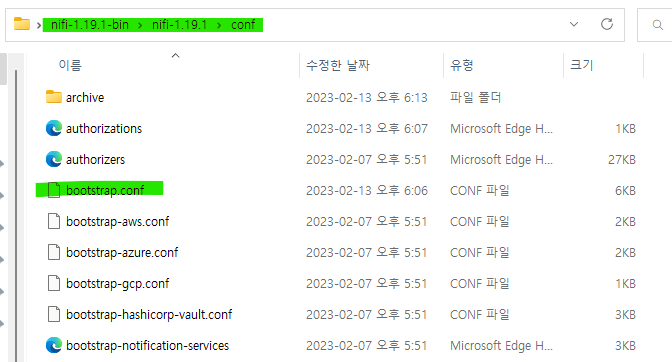This screenshot has height=362, width=672.
Task: Click CONF 파일 type of bootstrap-gcp.conf
Action: click(x=480, y=284)
